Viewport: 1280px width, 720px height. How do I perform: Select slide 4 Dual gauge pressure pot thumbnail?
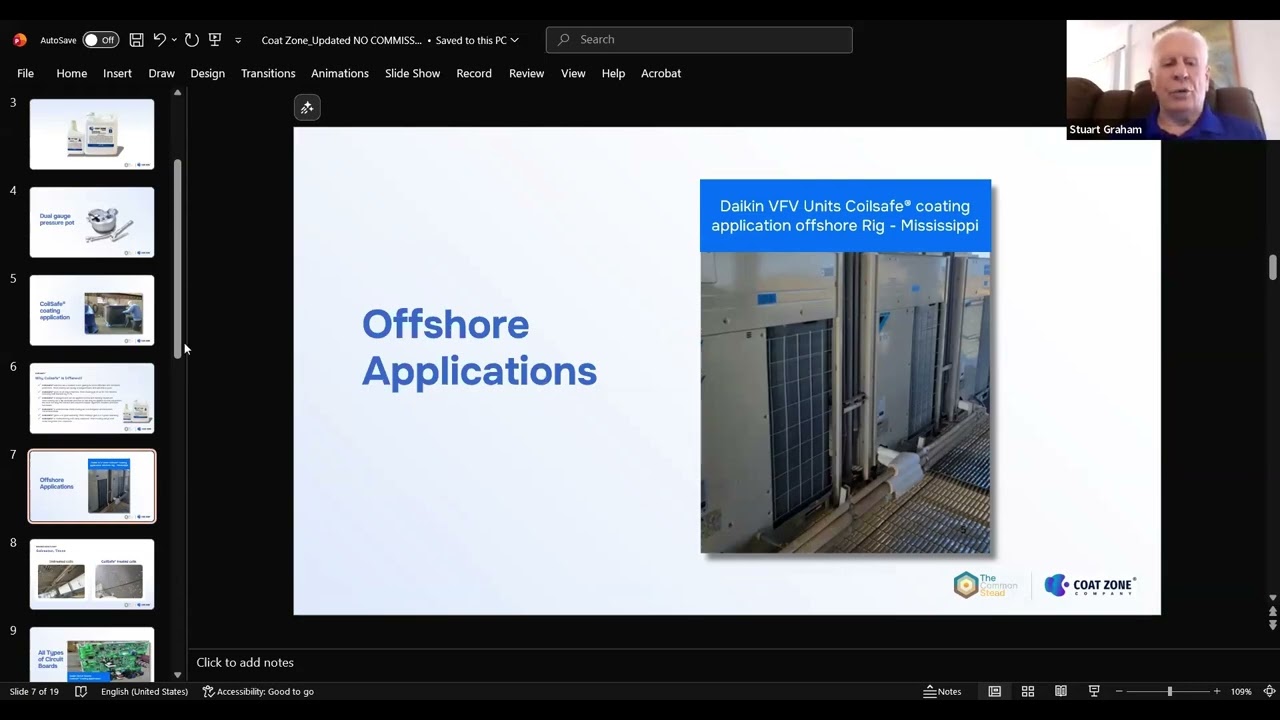[x=92, y=222]
